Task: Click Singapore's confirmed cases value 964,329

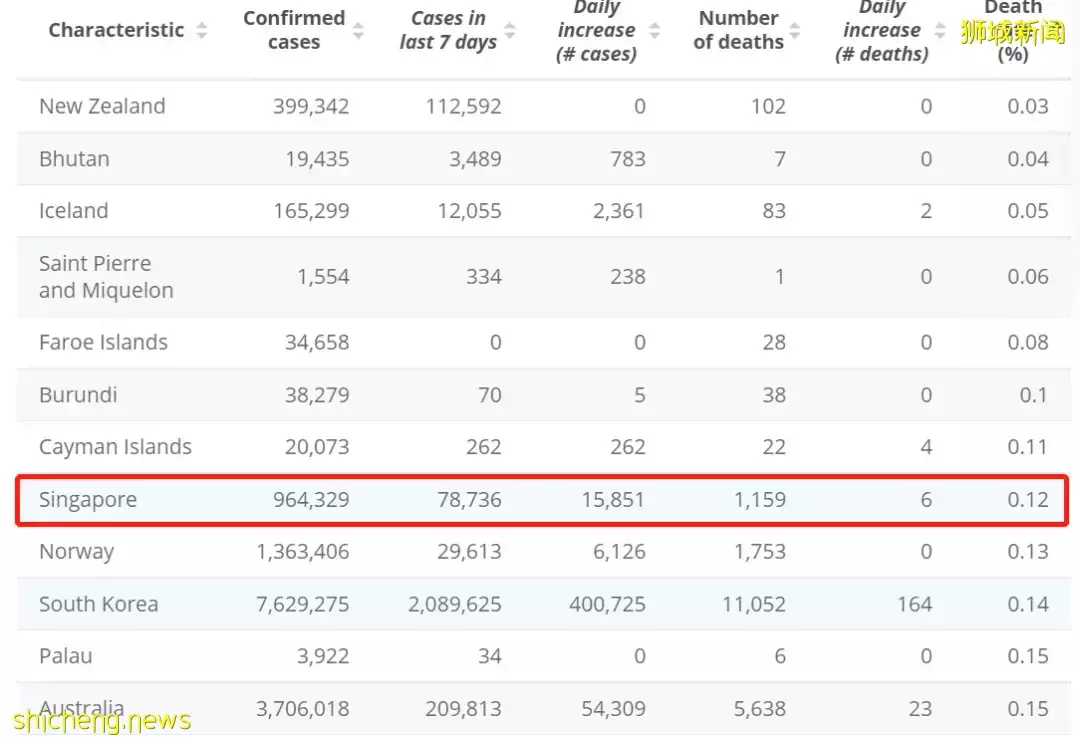Action: [x=311, y=499]
